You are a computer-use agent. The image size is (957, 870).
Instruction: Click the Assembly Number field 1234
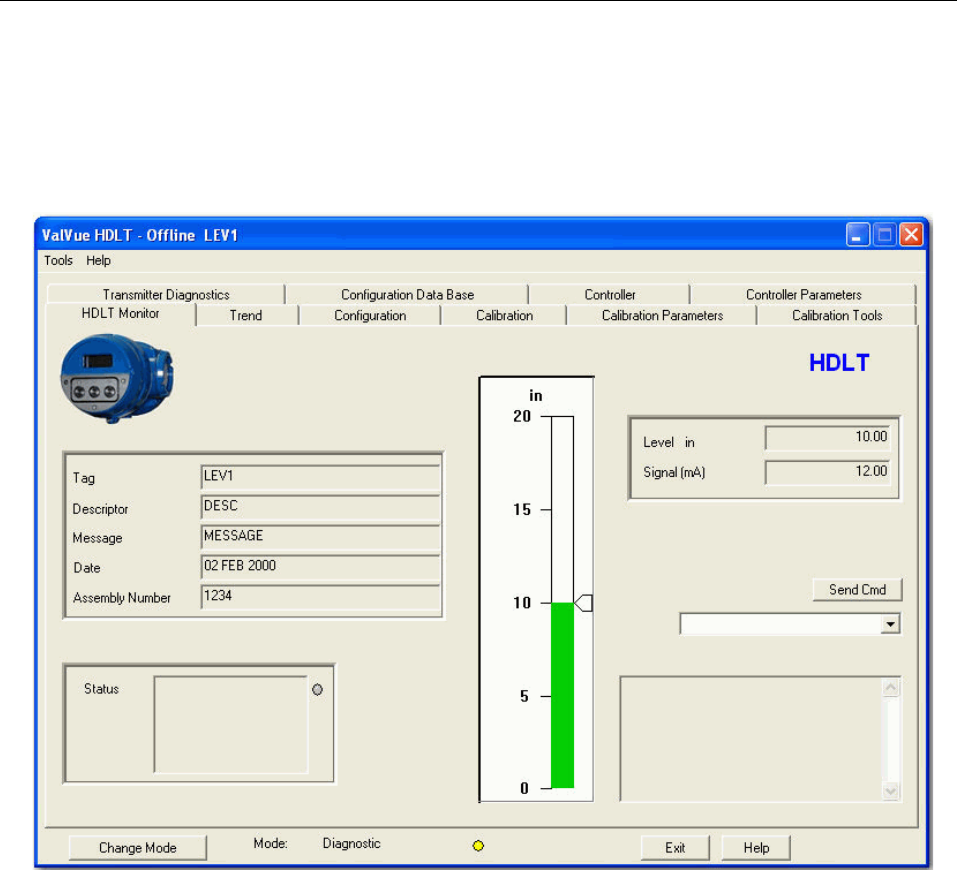[x=320, y=596]
